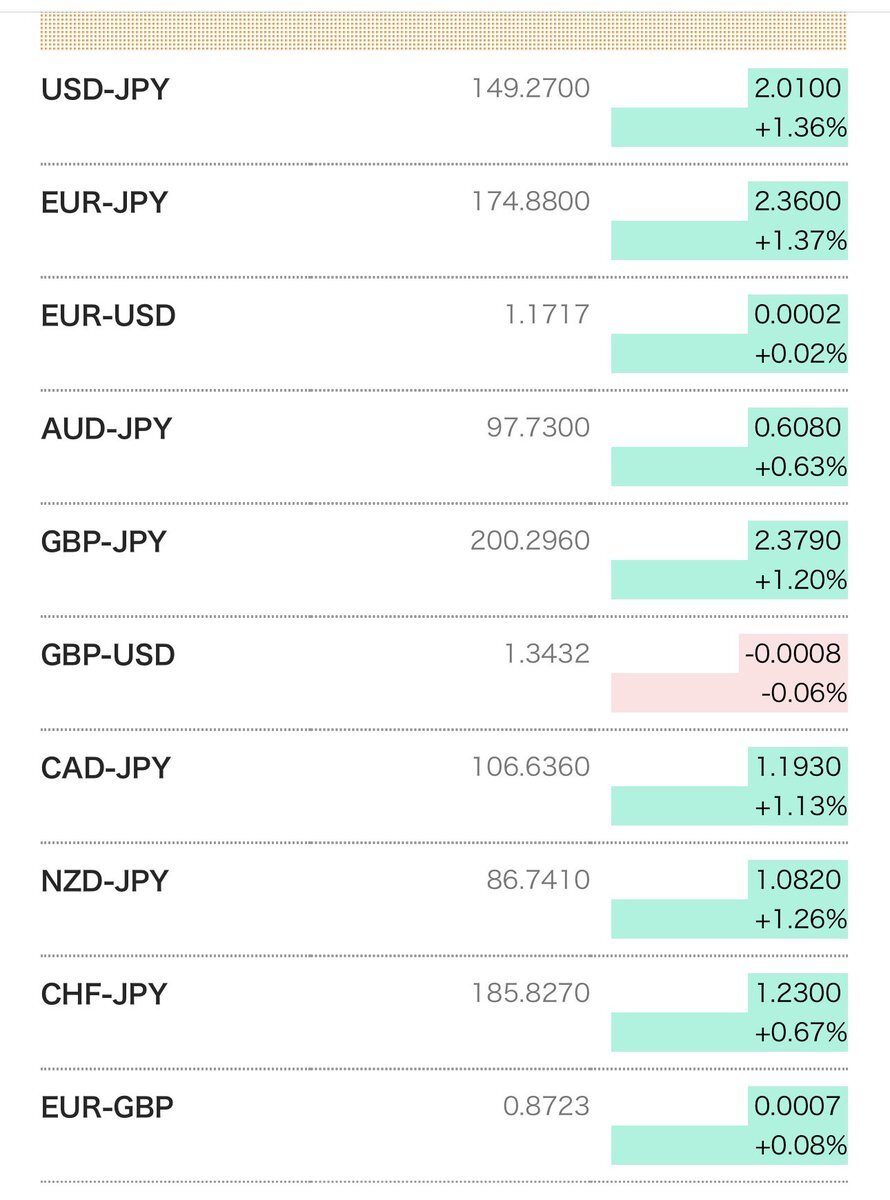890x1200 pixels.
Task: Select the GBP-USD pair label
Action: tap(108, 655)
